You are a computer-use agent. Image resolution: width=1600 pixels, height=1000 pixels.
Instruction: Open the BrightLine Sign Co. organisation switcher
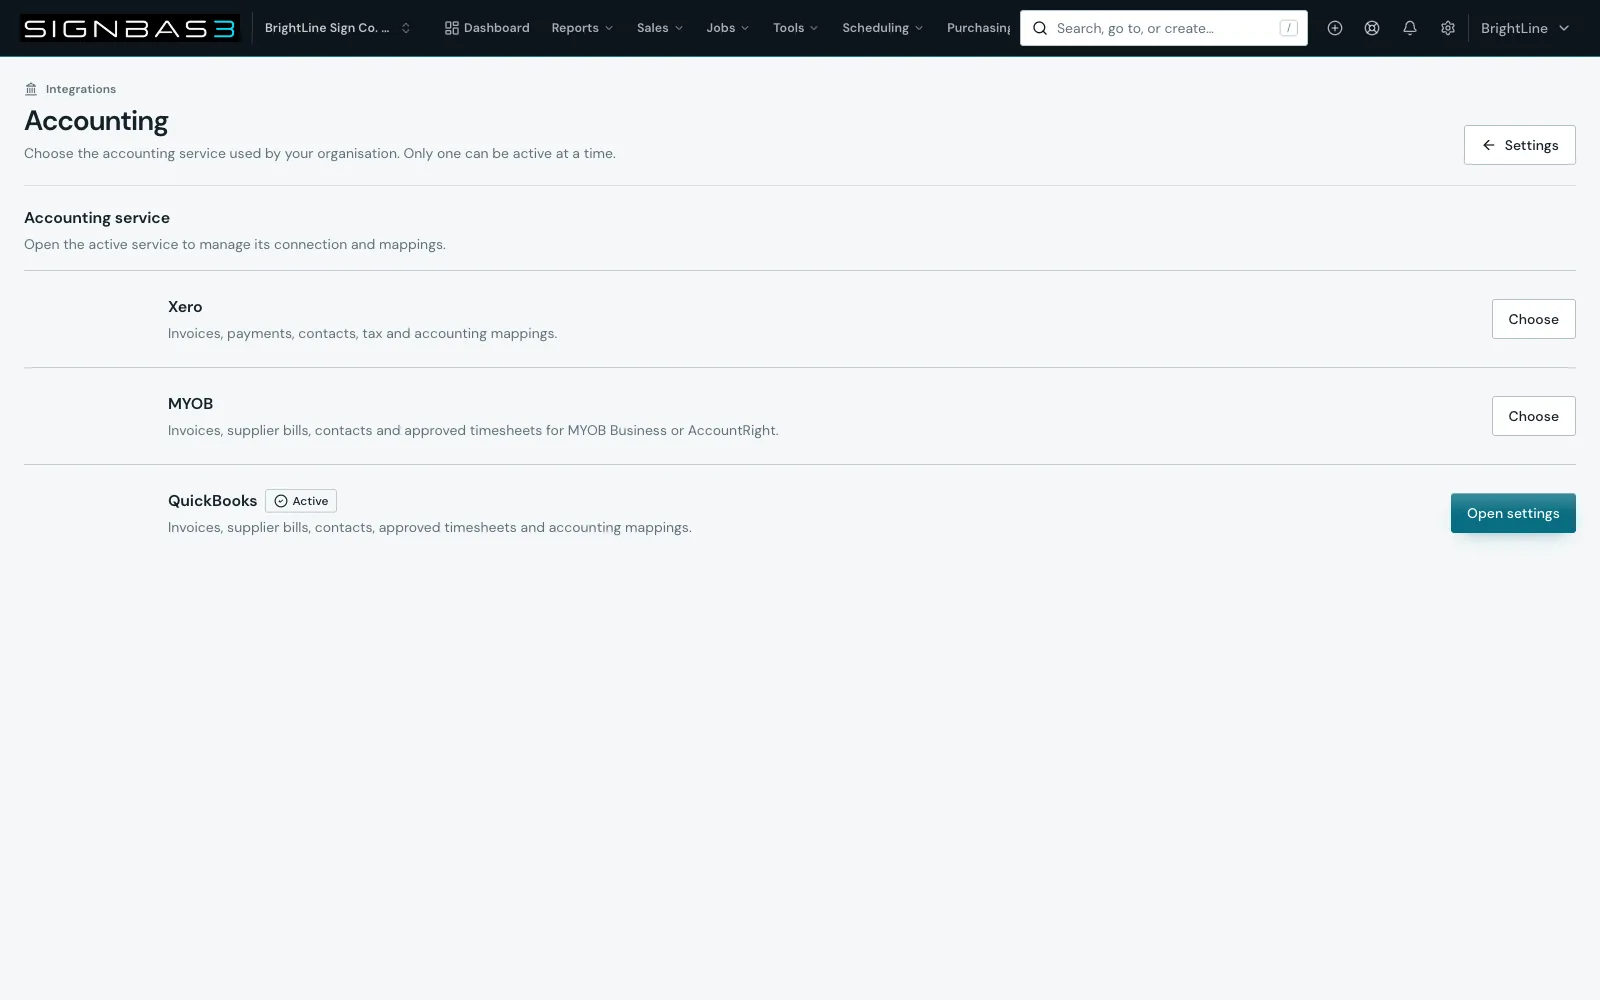[338, 28]
